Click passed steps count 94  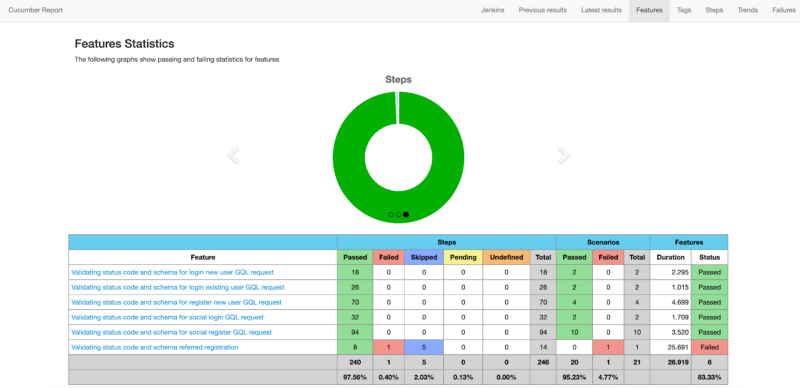(x=355, y=332)
